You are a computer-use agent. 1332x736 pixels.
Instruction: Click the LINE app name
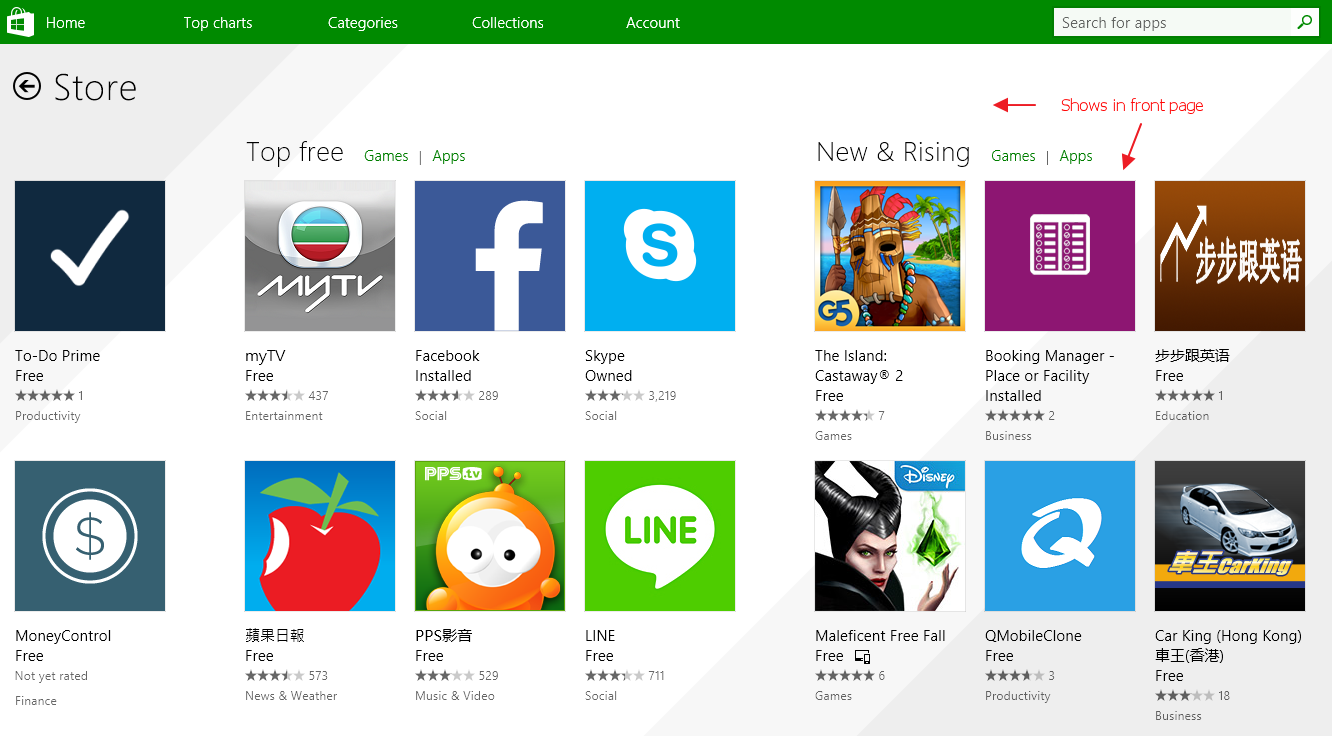(x=600, y=636)
